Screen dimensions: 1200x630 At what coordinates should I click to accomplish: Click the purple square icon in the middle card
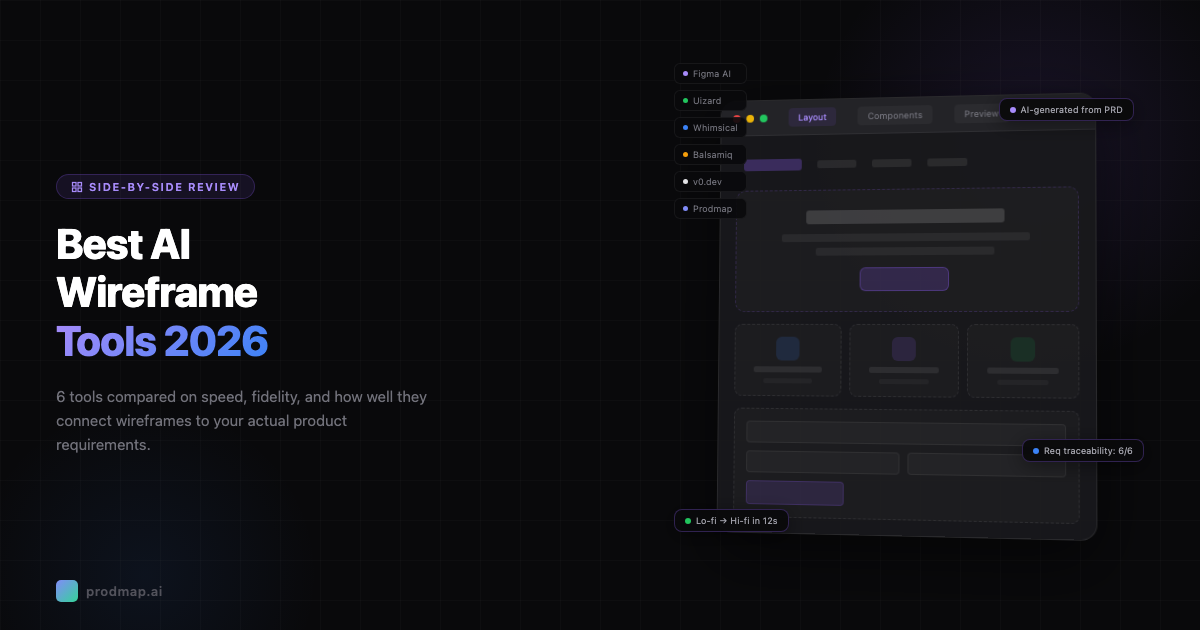(904, 348)
